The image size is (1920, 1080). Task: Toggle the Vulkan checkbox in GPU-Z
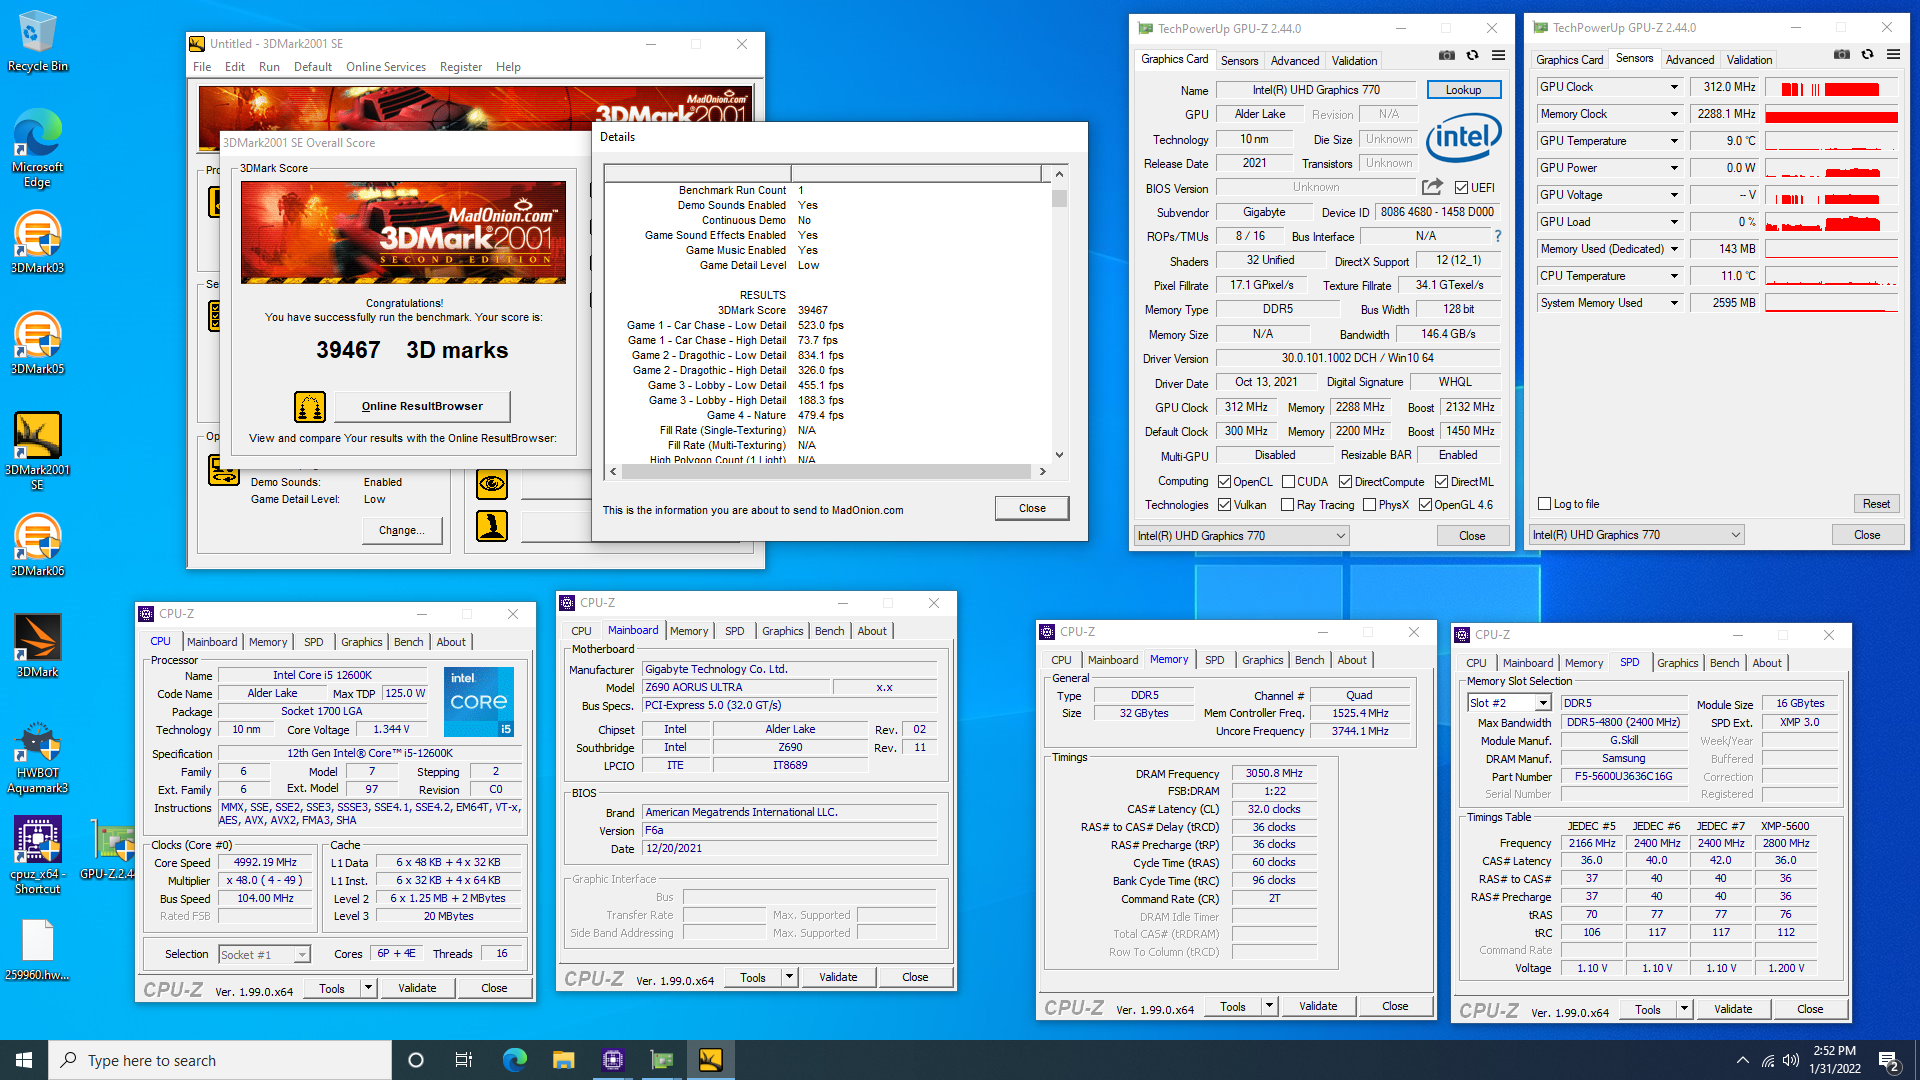coord(1224,505)
